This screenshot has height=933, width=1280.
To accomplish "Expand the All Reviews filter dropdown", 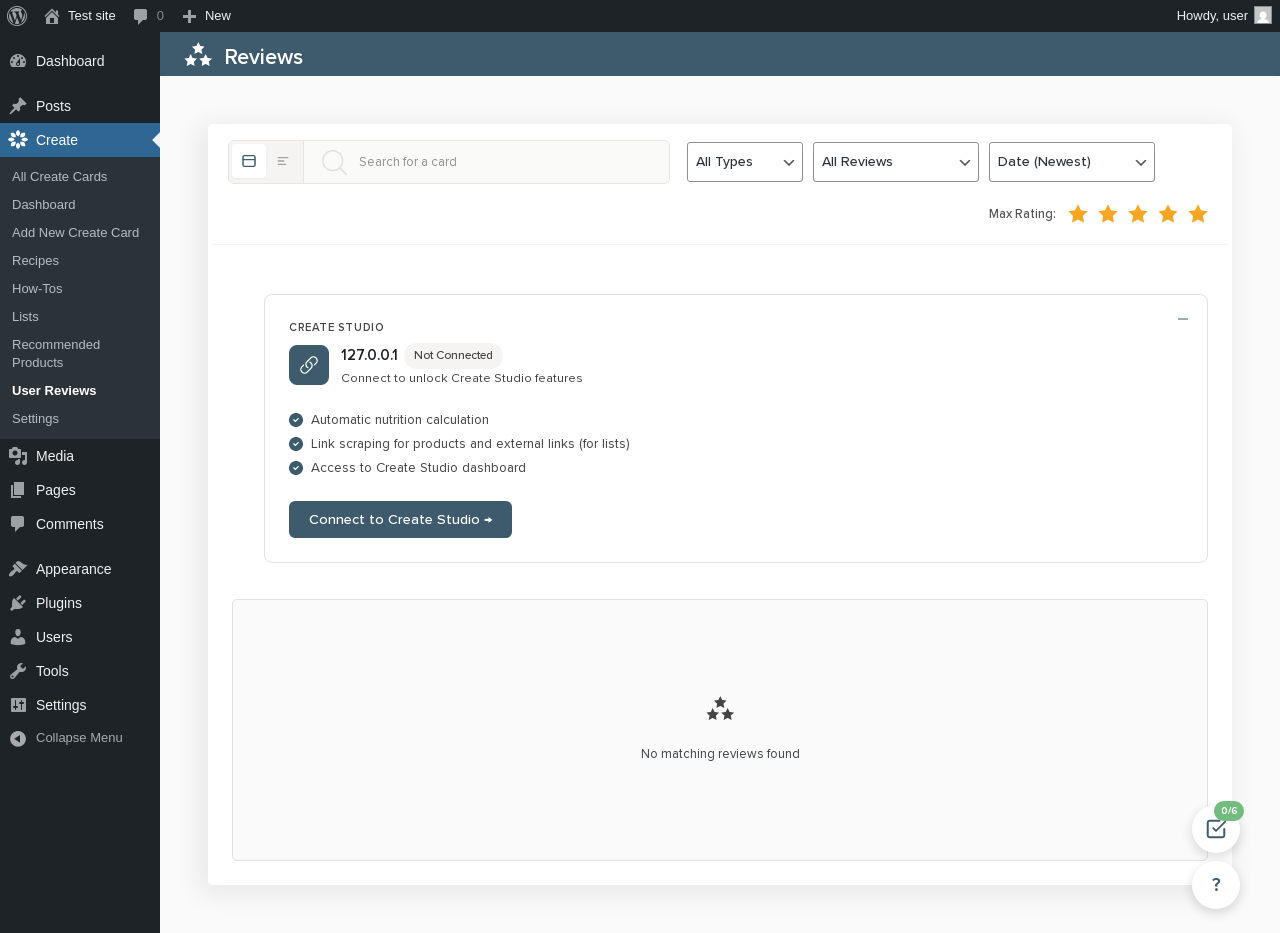I will coord(896,162).
